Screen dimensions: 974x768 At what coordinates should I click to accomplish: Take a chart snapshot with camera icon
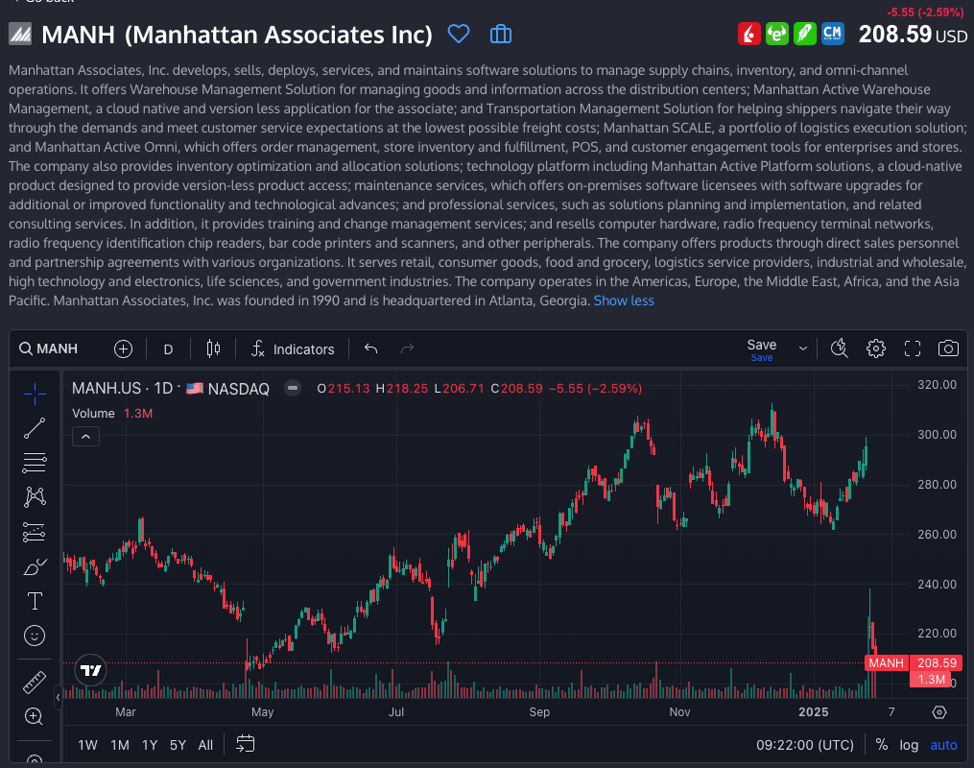coord(948,349)
